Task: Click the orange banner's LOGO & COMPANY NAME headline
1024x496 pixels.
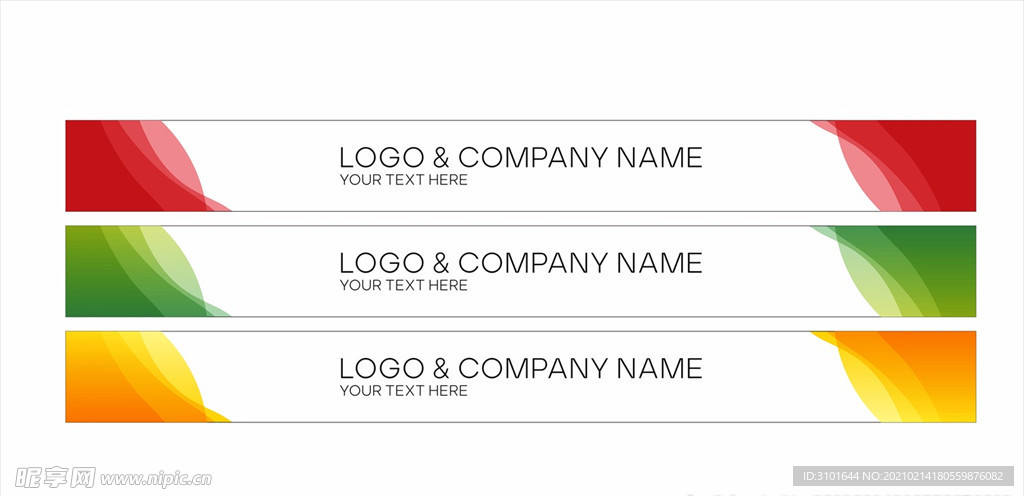Action: click(x=520, y=369)
